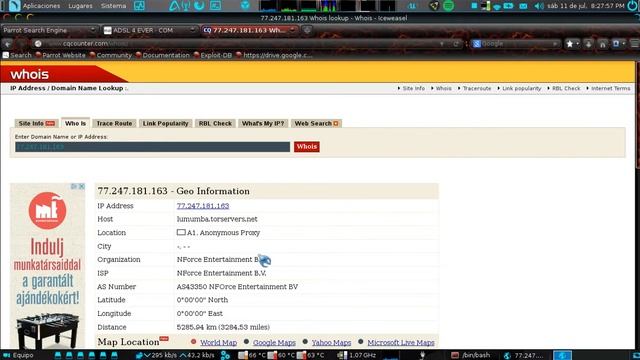Click the mail envelope tray icon
The width and height of the screenshot is (640, 360).
523,6
